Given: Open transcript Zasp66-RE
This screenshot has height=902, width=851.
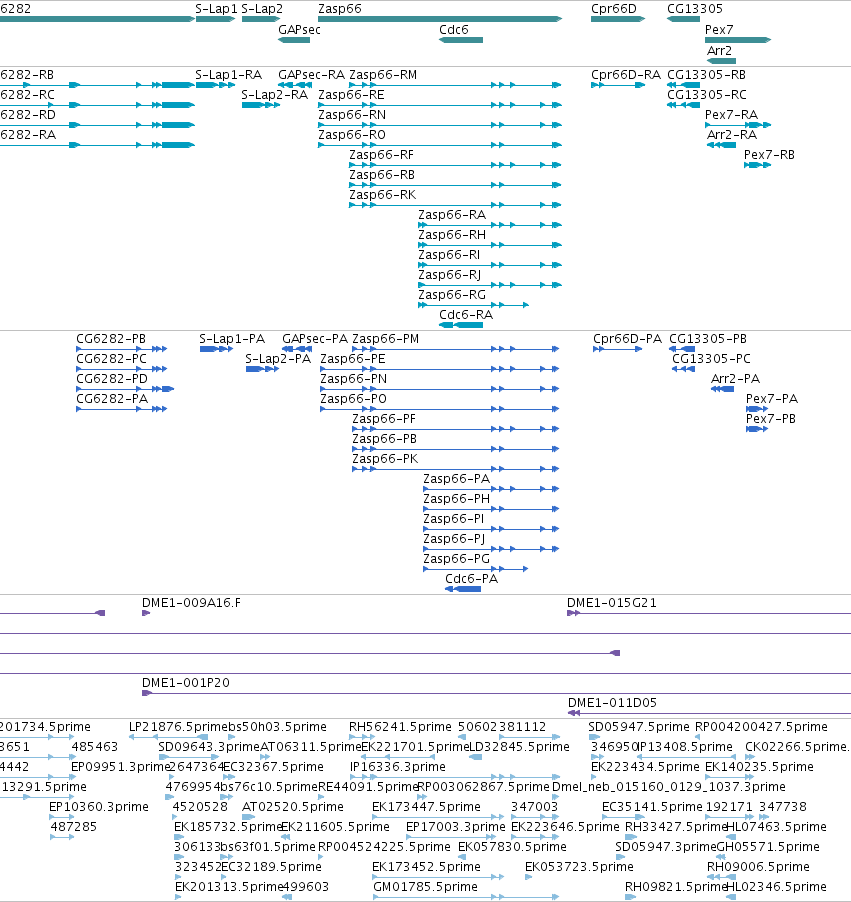Looking at the screenshot, I should 440,105.
